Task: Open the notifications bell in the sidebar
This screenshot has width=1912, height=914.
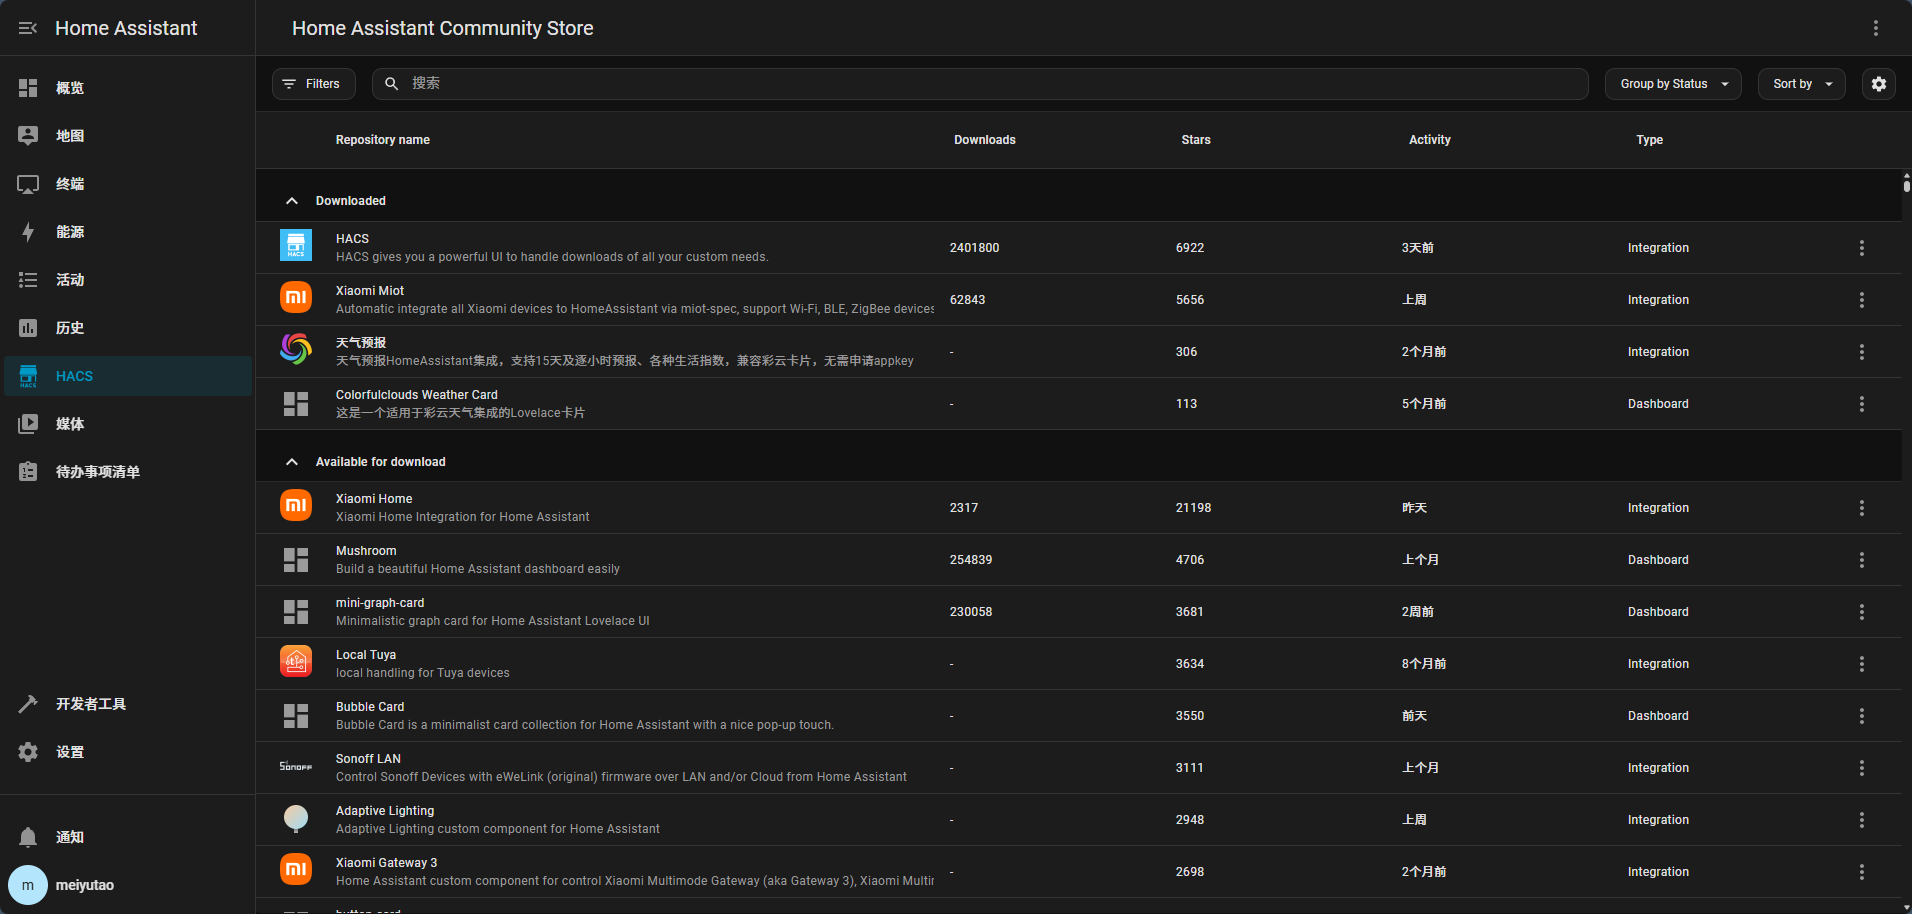Action: (x=28, y=837)
